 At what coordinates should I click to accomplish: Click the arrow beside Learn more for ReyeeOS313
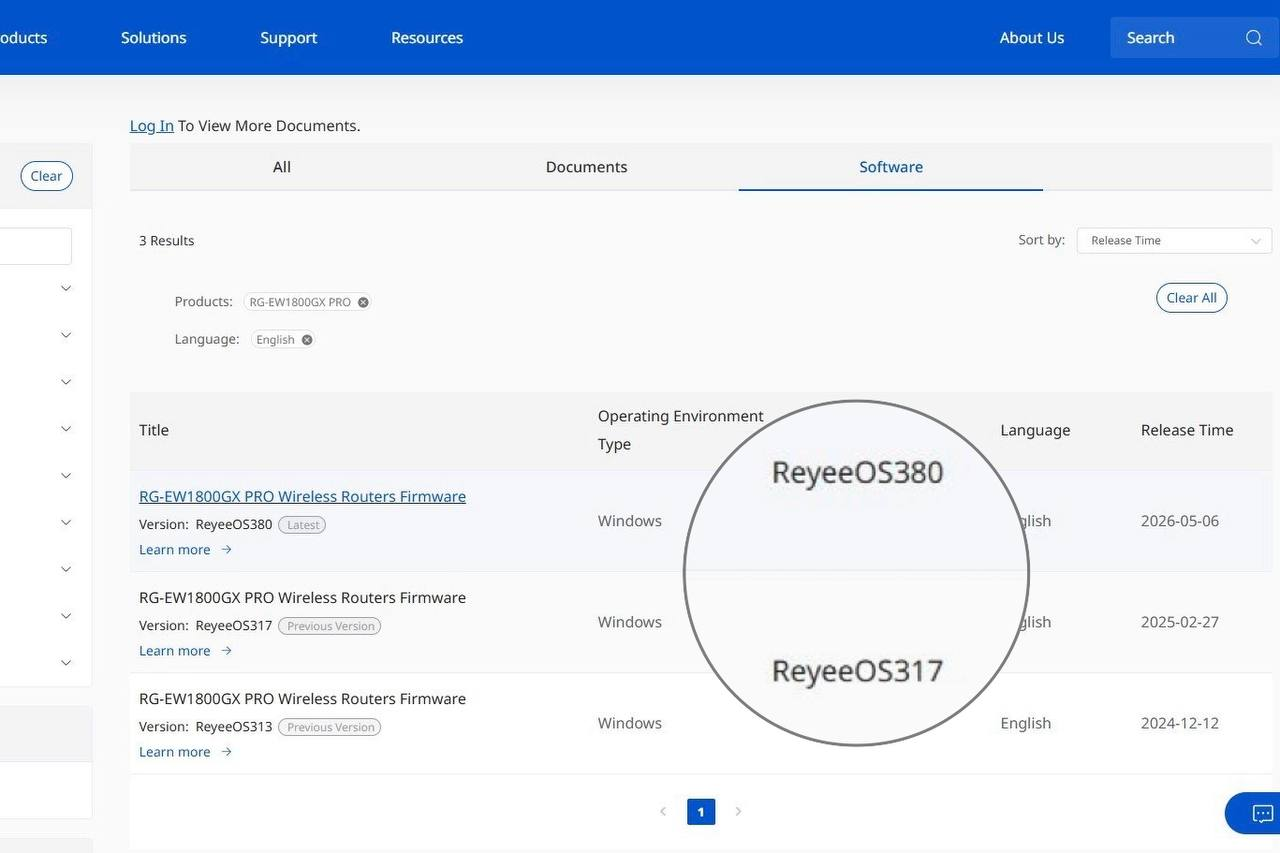[226, 752]
